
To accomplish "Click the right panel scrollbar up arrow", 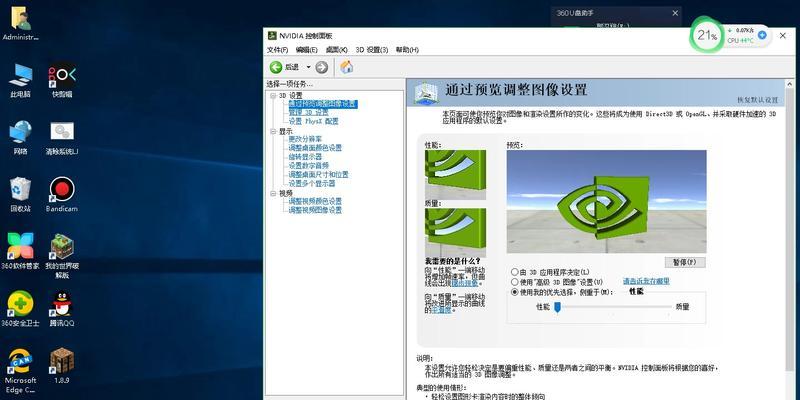I will (790, 84).
